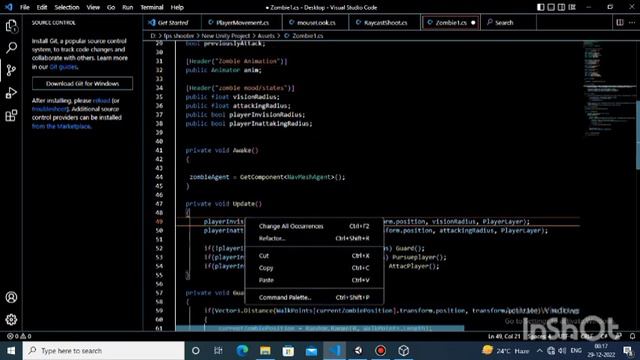Choose Copy from context menu

[314, 268]
